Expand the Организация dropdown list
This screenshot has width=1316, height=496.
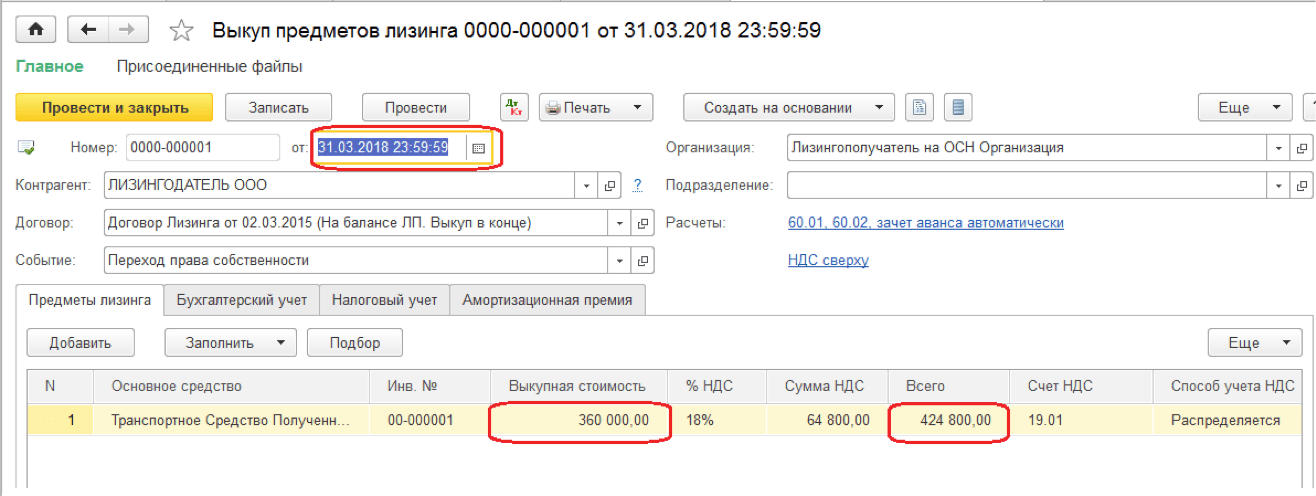tap(1279, 148)
